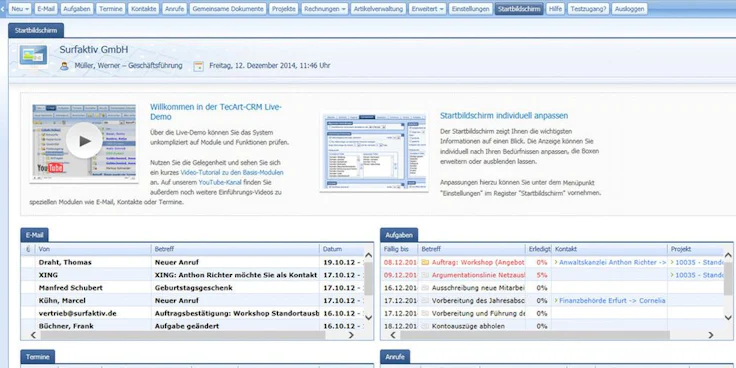Open the email from Manfred Schubert
736x368 pixels.
192,288
